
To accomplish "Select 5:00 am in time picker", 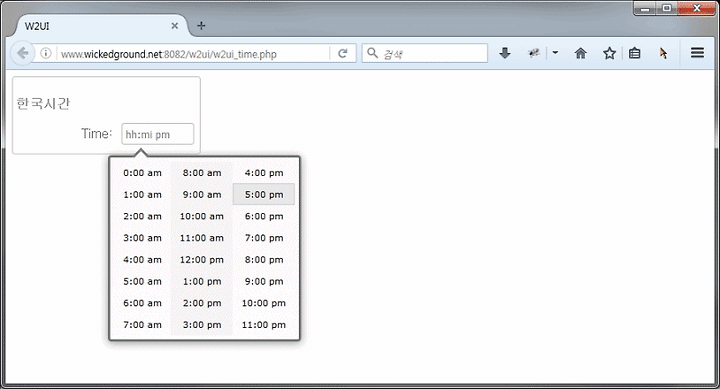I will click(142, 281).
